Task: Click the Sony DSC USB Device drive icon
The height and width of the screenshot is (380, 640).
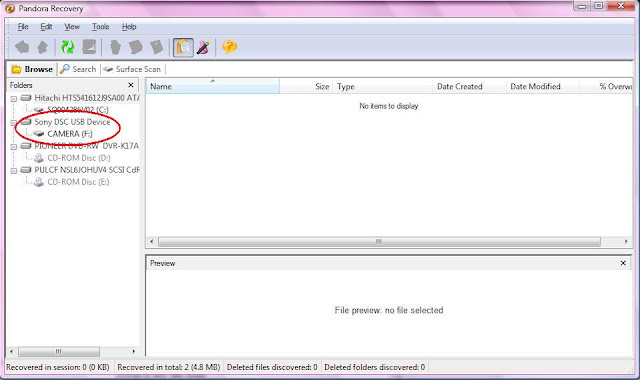Action: [26, 122]
